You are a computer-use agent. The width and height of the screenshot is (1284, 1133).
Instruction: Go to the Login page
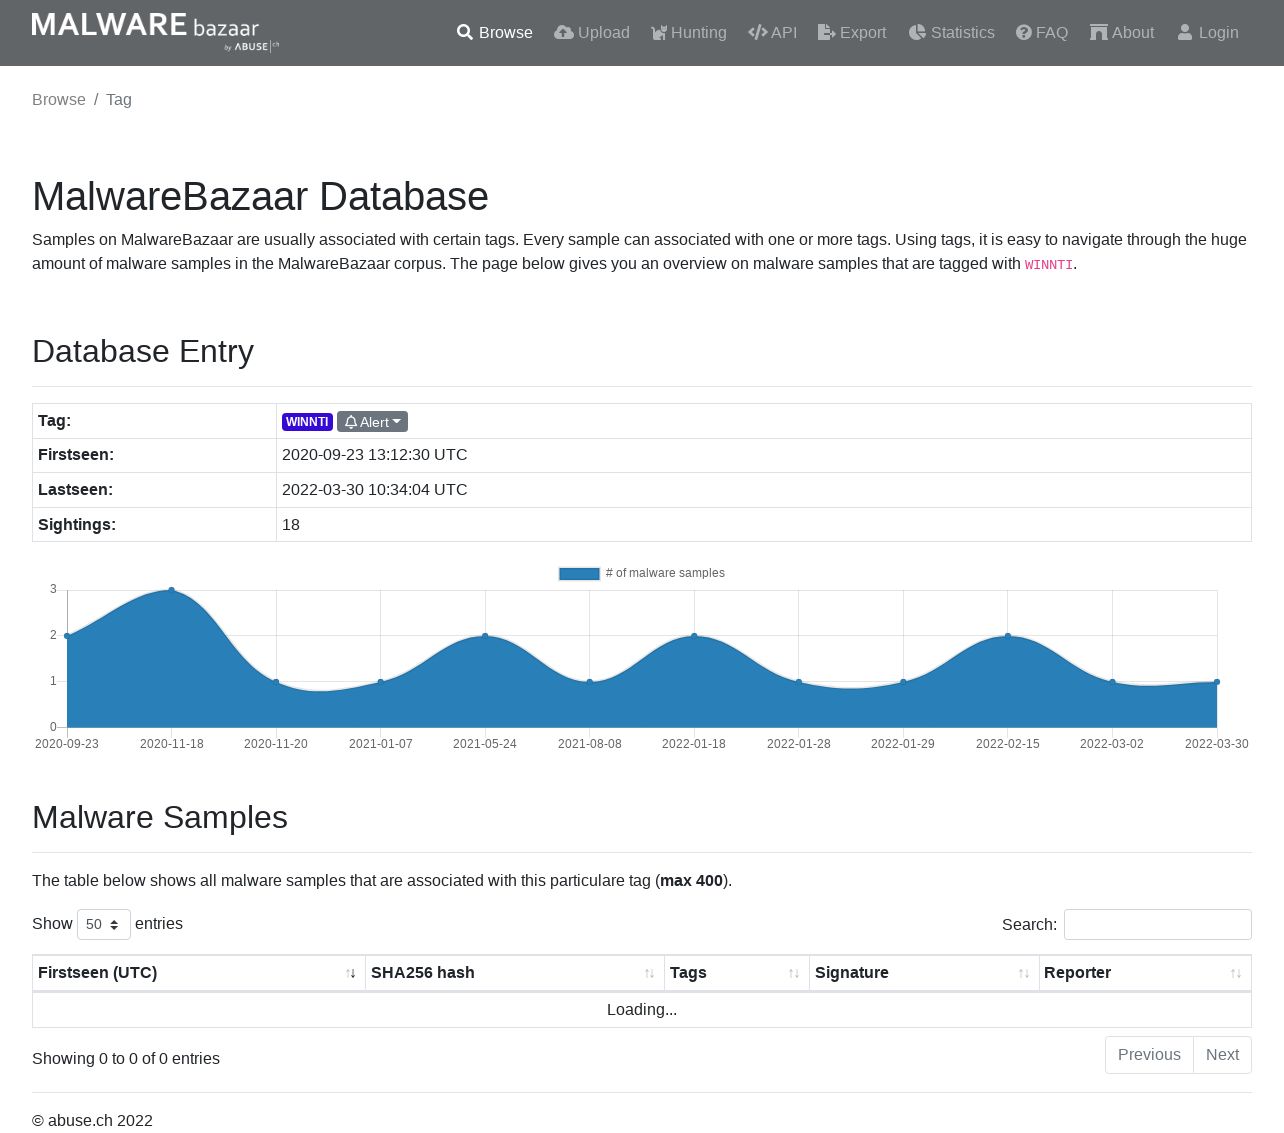click(x=1208, y=33)
